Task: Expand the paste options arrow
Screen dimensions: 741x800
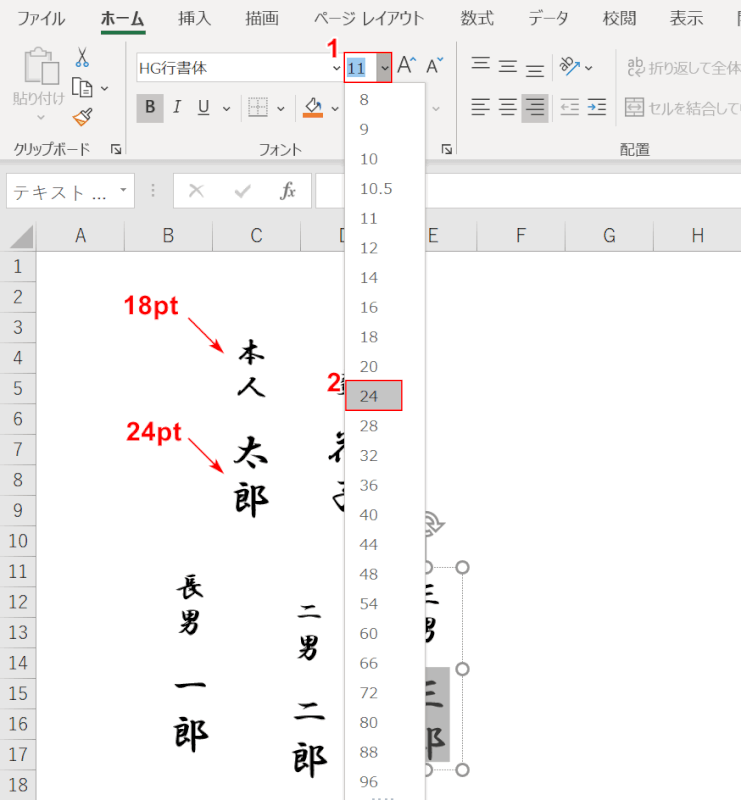Action: pyautogui.click(x=41, y=117)
